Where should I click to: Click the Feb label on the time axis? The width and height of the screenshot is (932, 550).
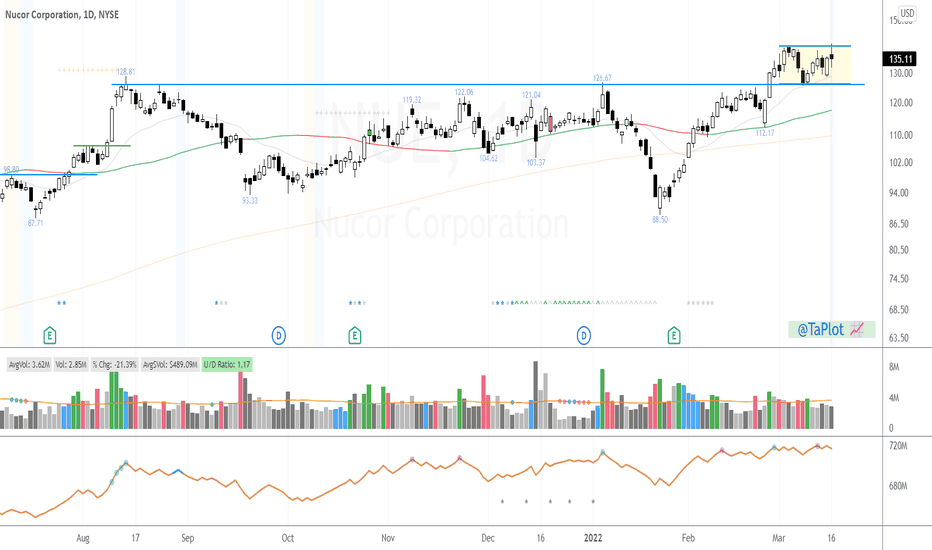(x=688, y=538)
